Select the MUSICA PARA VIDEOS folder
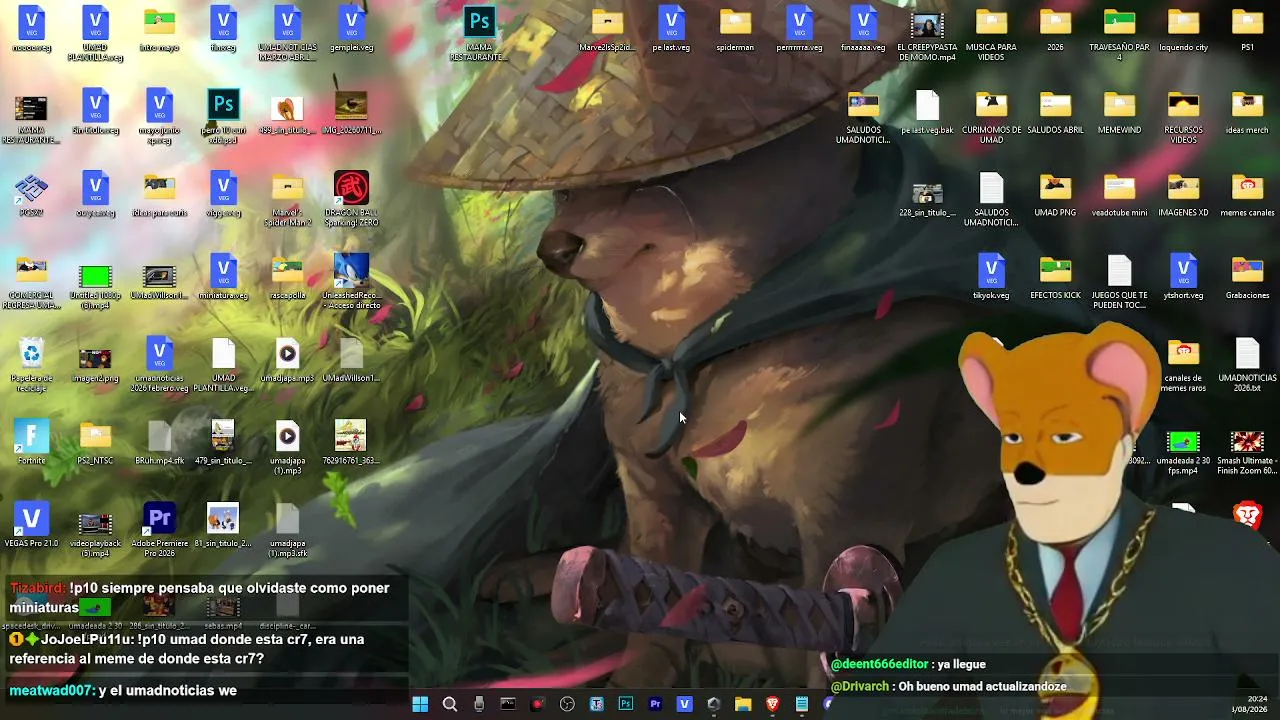The width and height of the screenshot is (1280, 720). click(991, 33)
